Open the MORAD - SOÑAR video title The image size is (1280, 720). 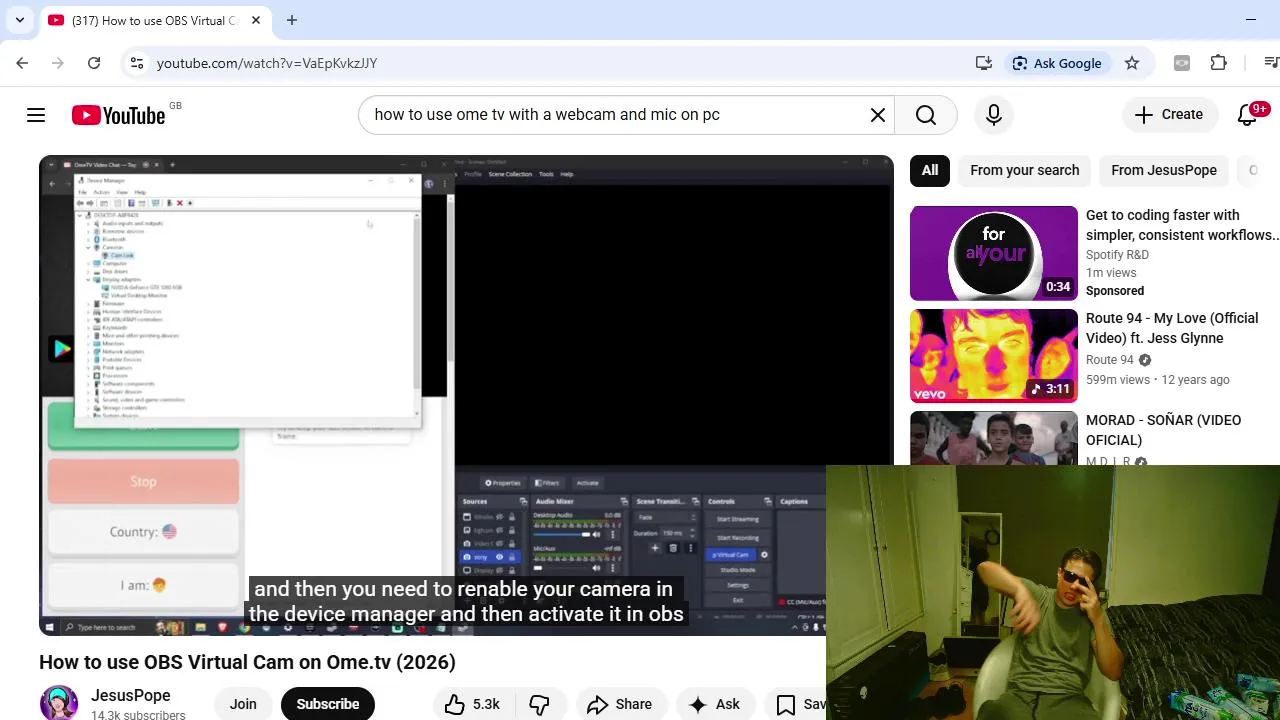(1163, 430)
